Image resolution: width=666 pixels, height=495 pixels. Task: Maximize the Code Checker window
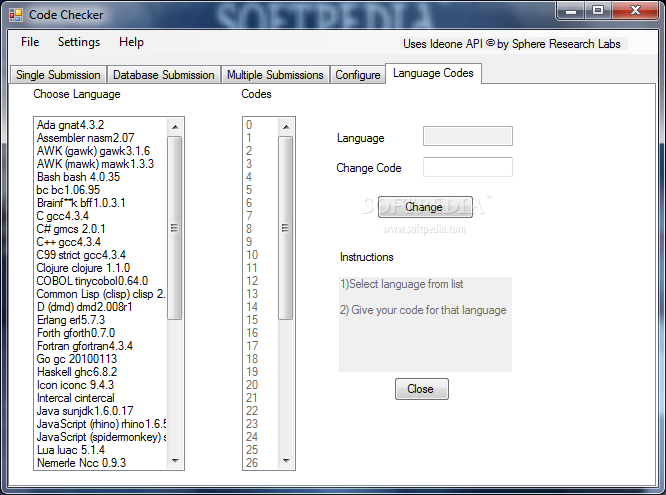[598, 11]
